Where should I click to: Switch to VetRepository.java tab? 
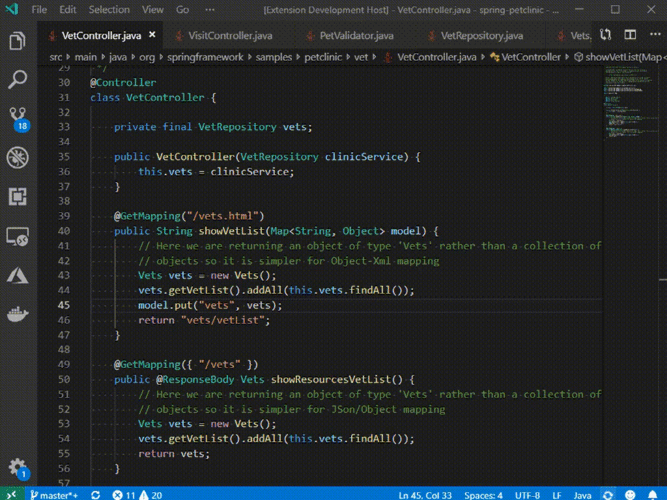point(482,36)
